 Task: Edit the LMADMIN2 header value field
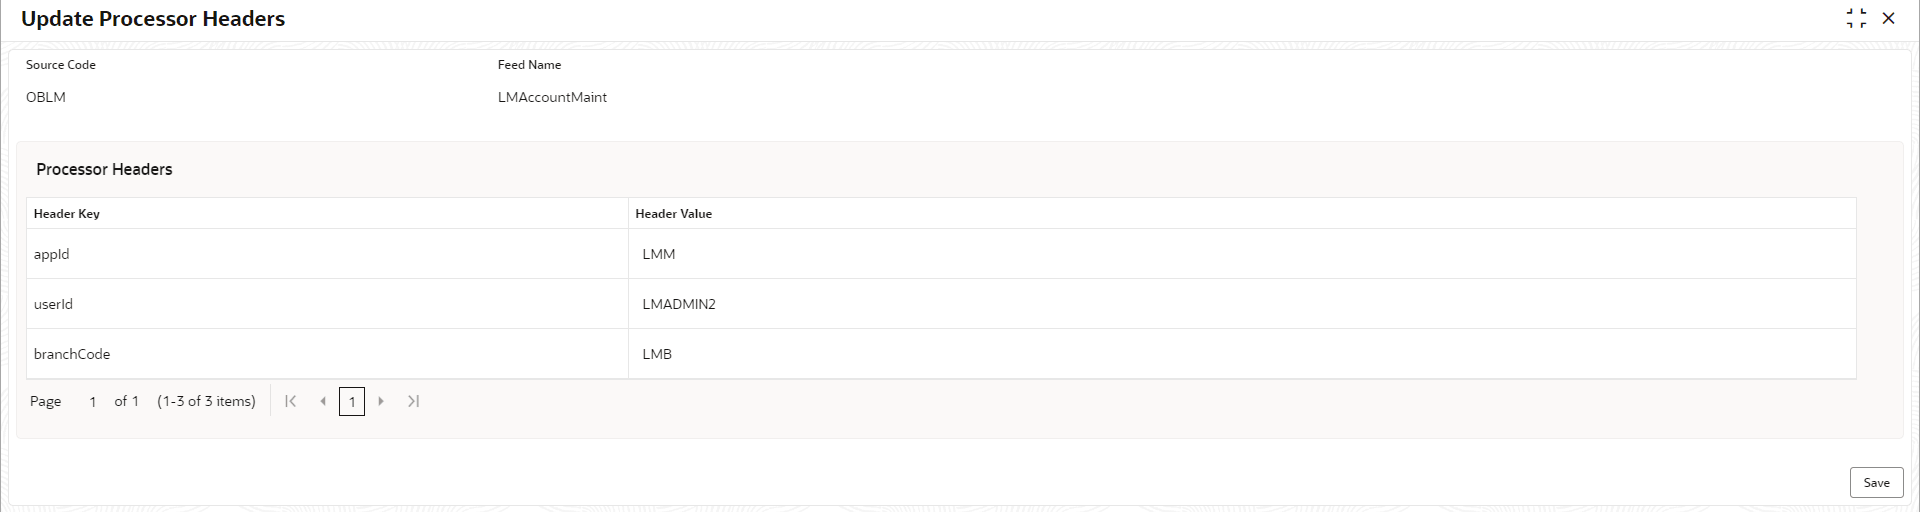click(1242, 304)
